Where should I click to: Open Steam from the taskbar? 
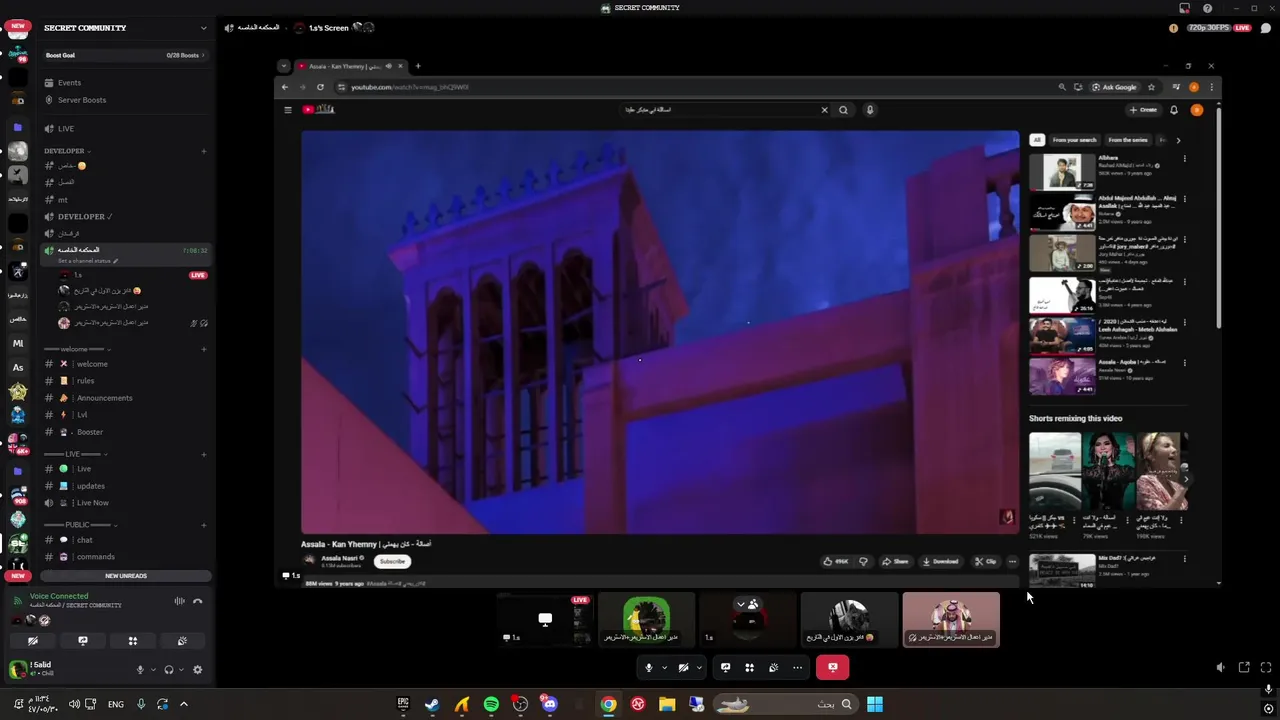[432, 704]
